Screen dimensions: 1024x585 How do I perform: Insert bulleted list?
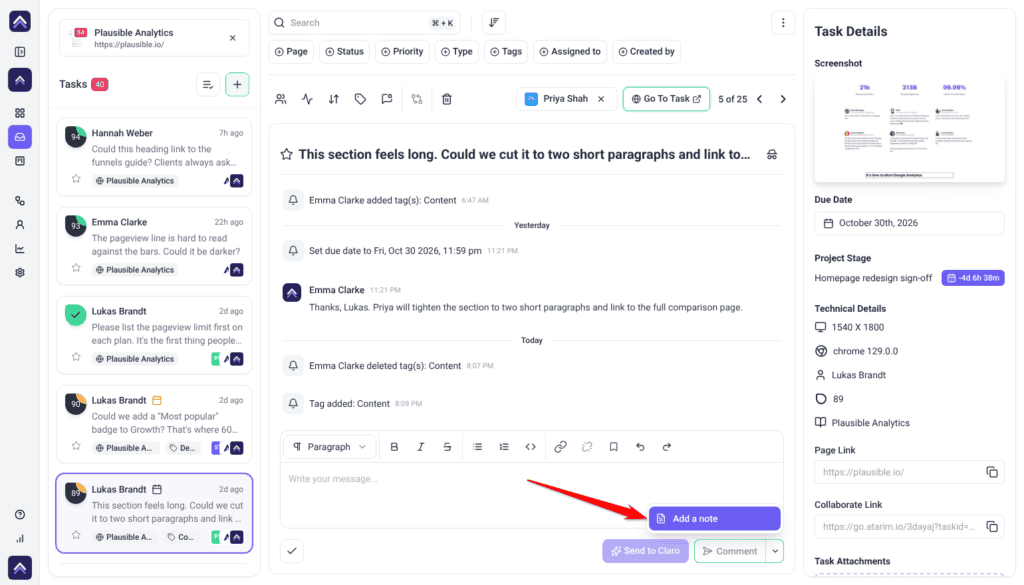[477, 447]
